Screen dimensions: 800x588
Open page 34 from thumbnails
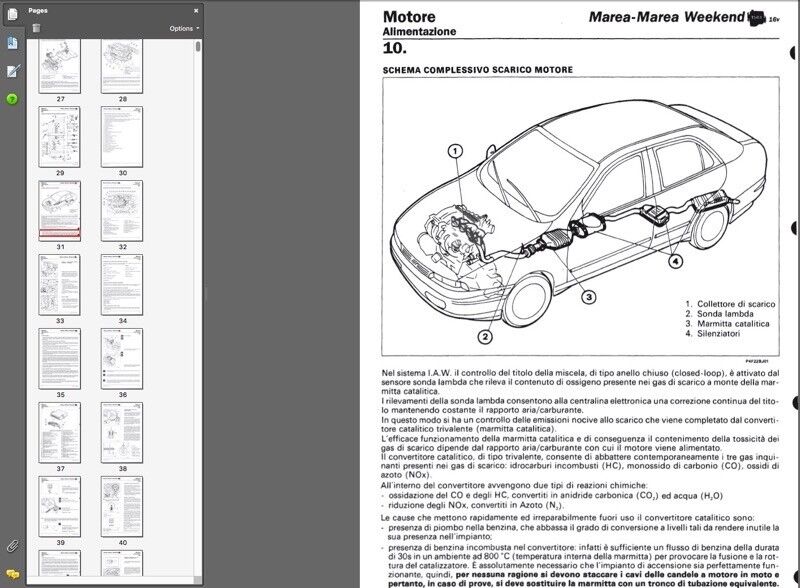point(122,285)
